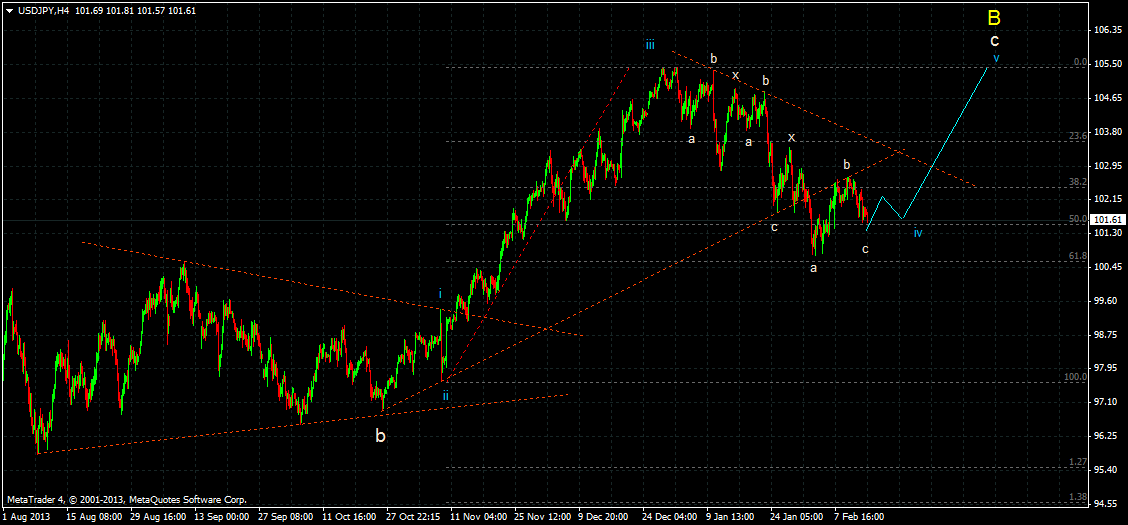Click the 98.75 price axis label
The image size is (1128, 525).
(x=1108, y=334)
